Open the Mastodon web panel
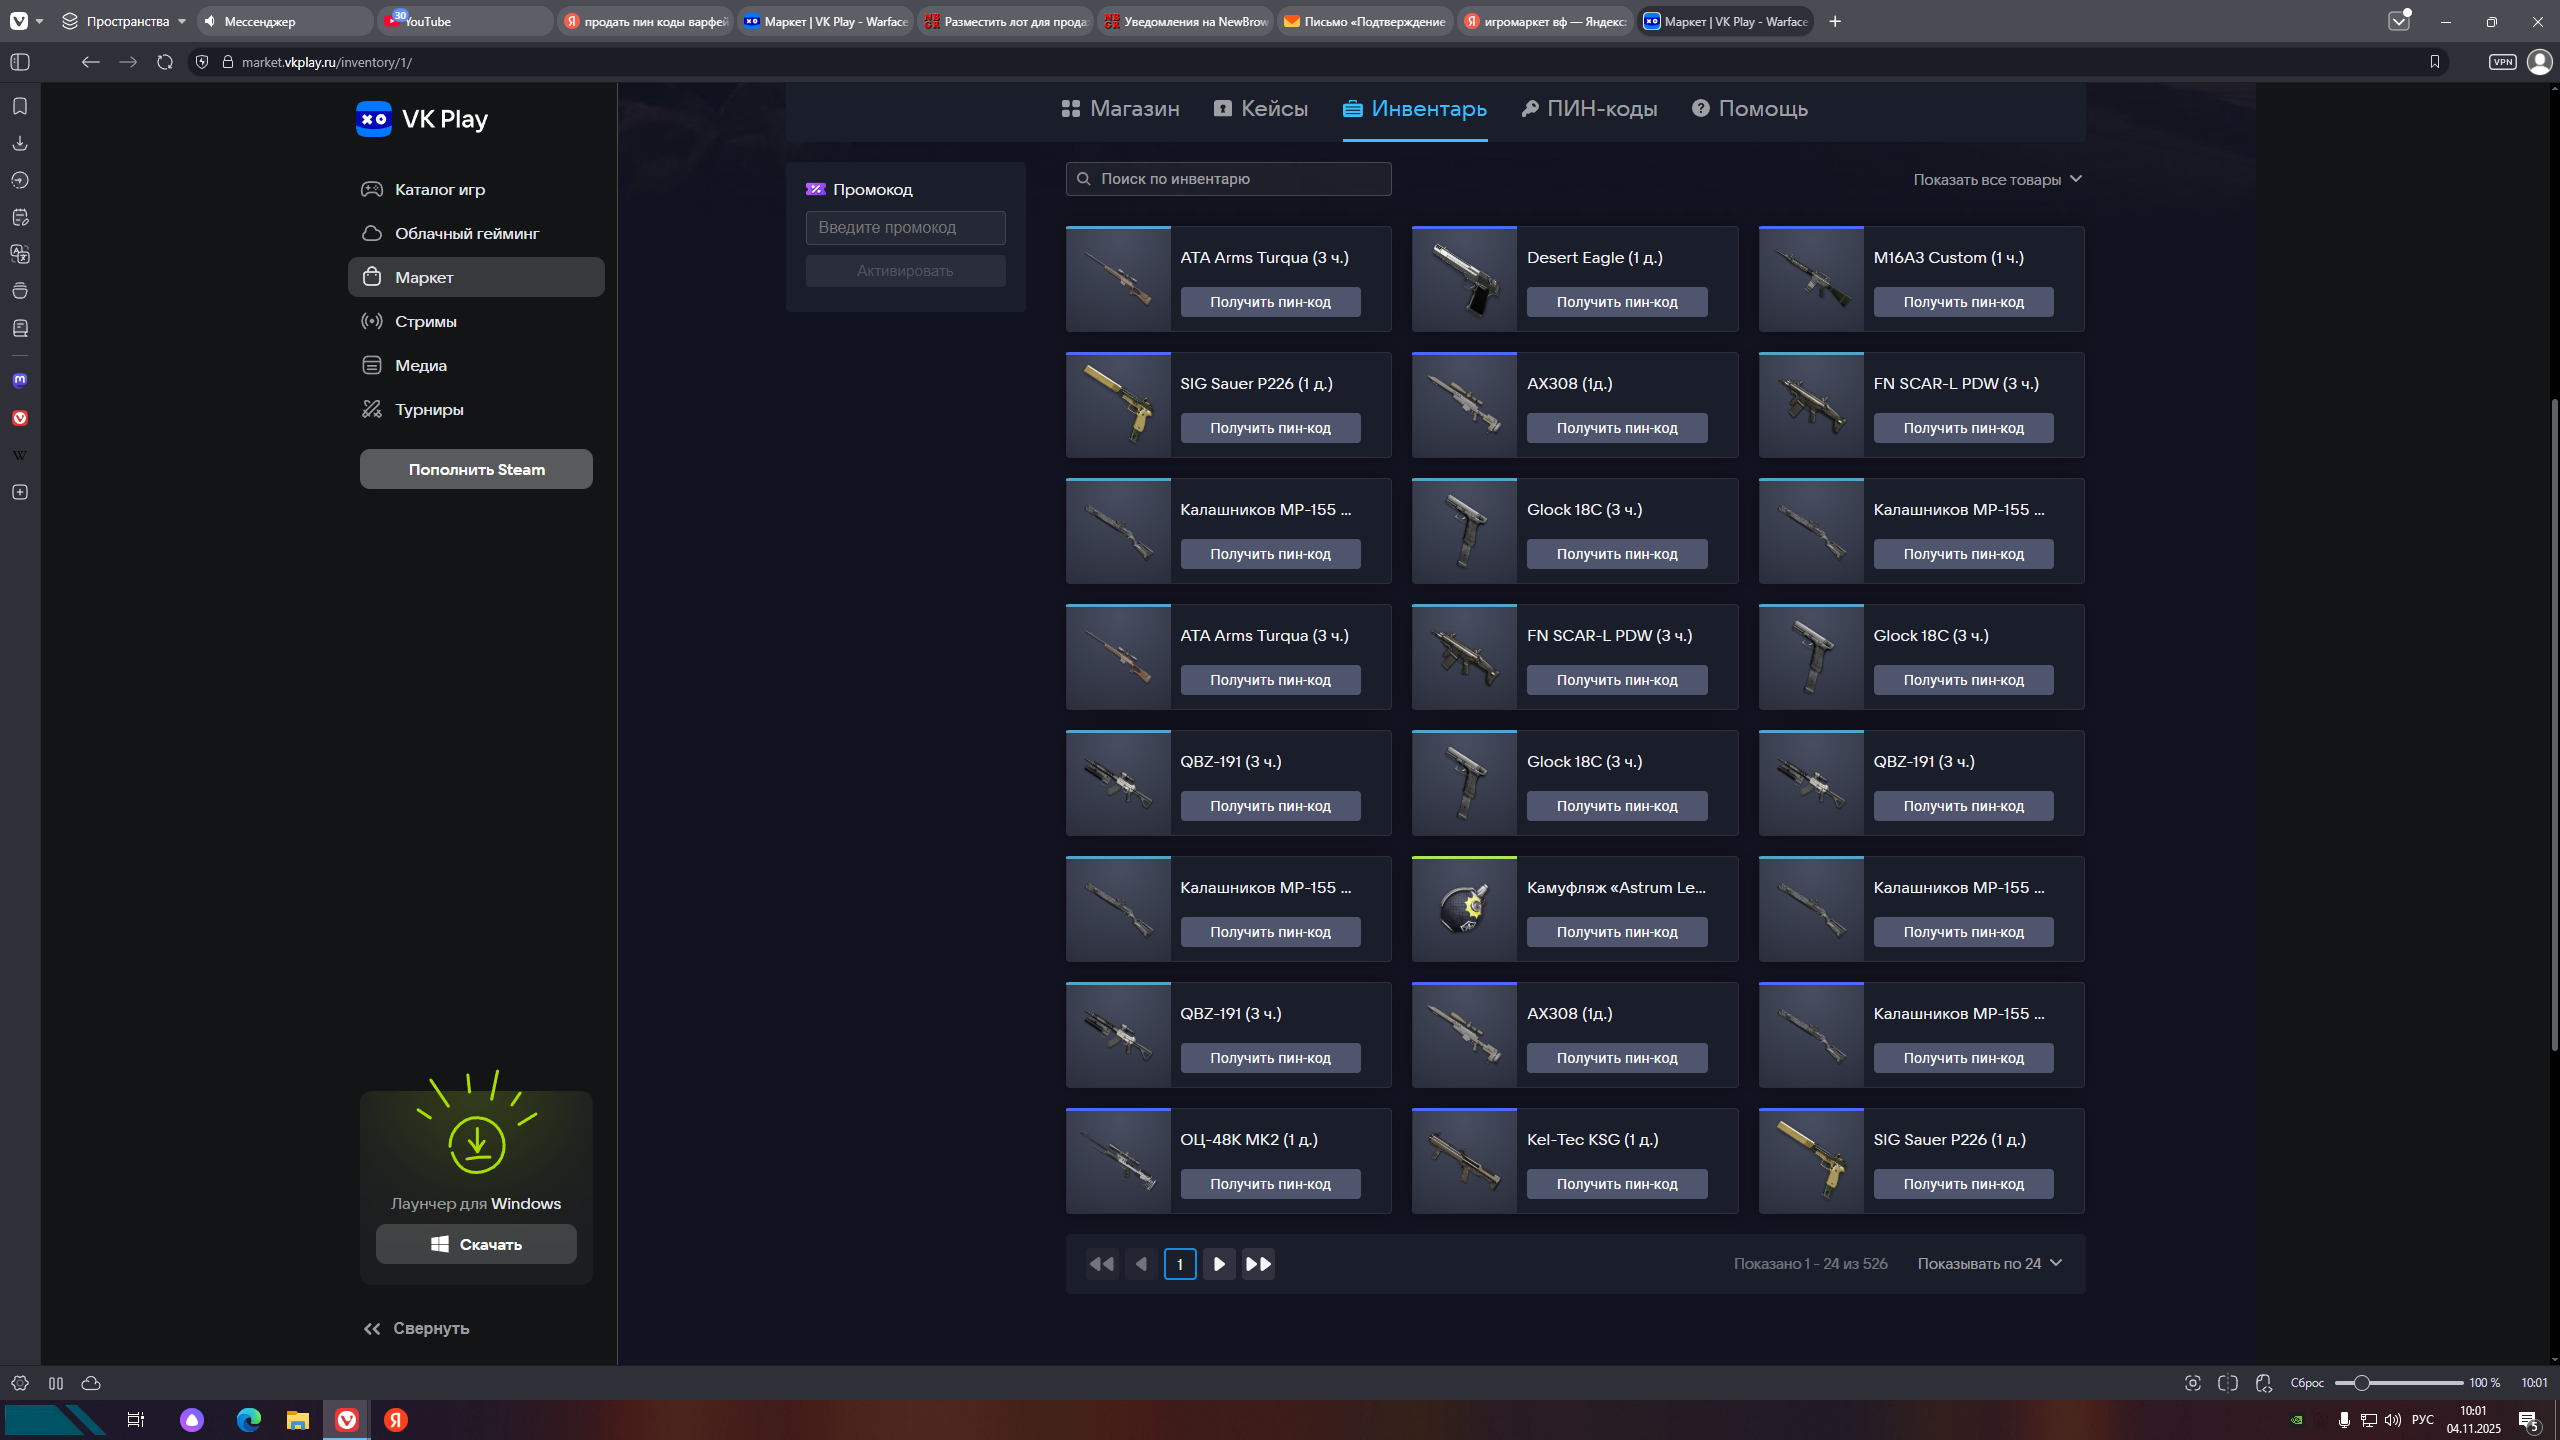The height and width of the screenshot is (1440, 2560). pyautogui.click(x=20, y=380)
